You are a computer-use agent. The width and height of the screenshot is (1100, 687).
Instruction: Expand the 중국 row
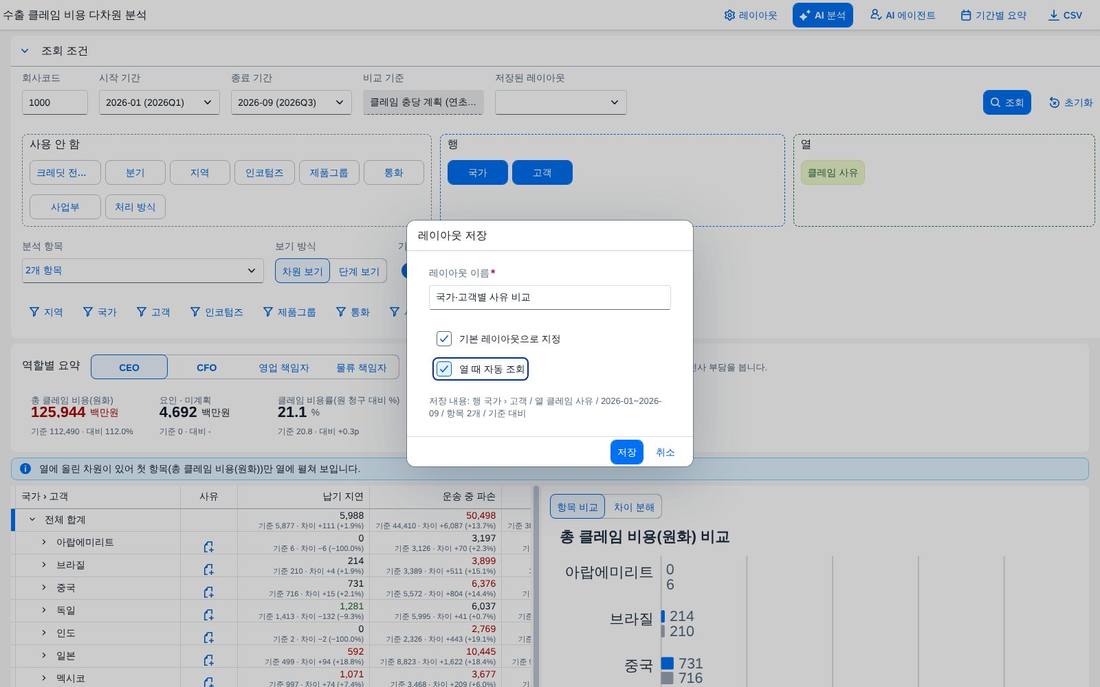click(x=43, y=587)
